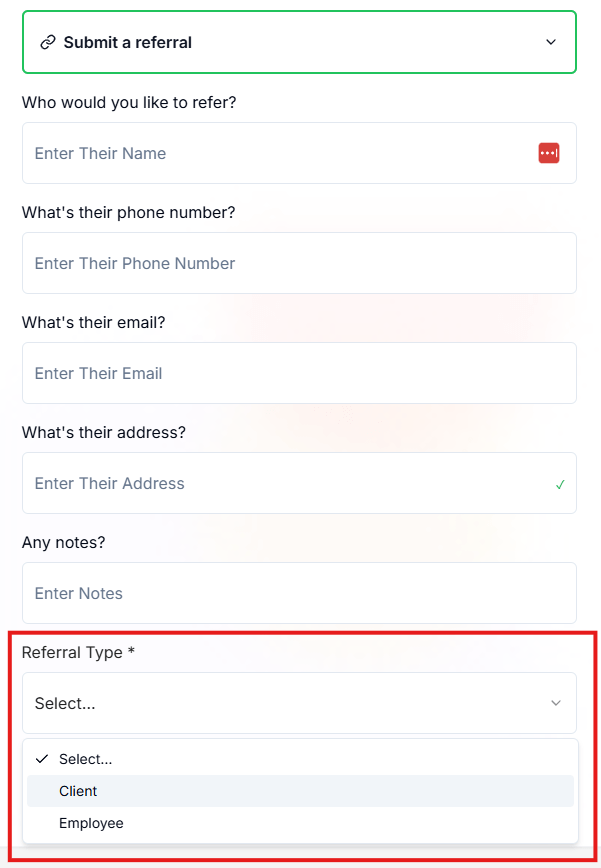This screenshot has width=601, height=868.
Task: Click the link icon beside Submit a referral
Action: click(48, 42)
